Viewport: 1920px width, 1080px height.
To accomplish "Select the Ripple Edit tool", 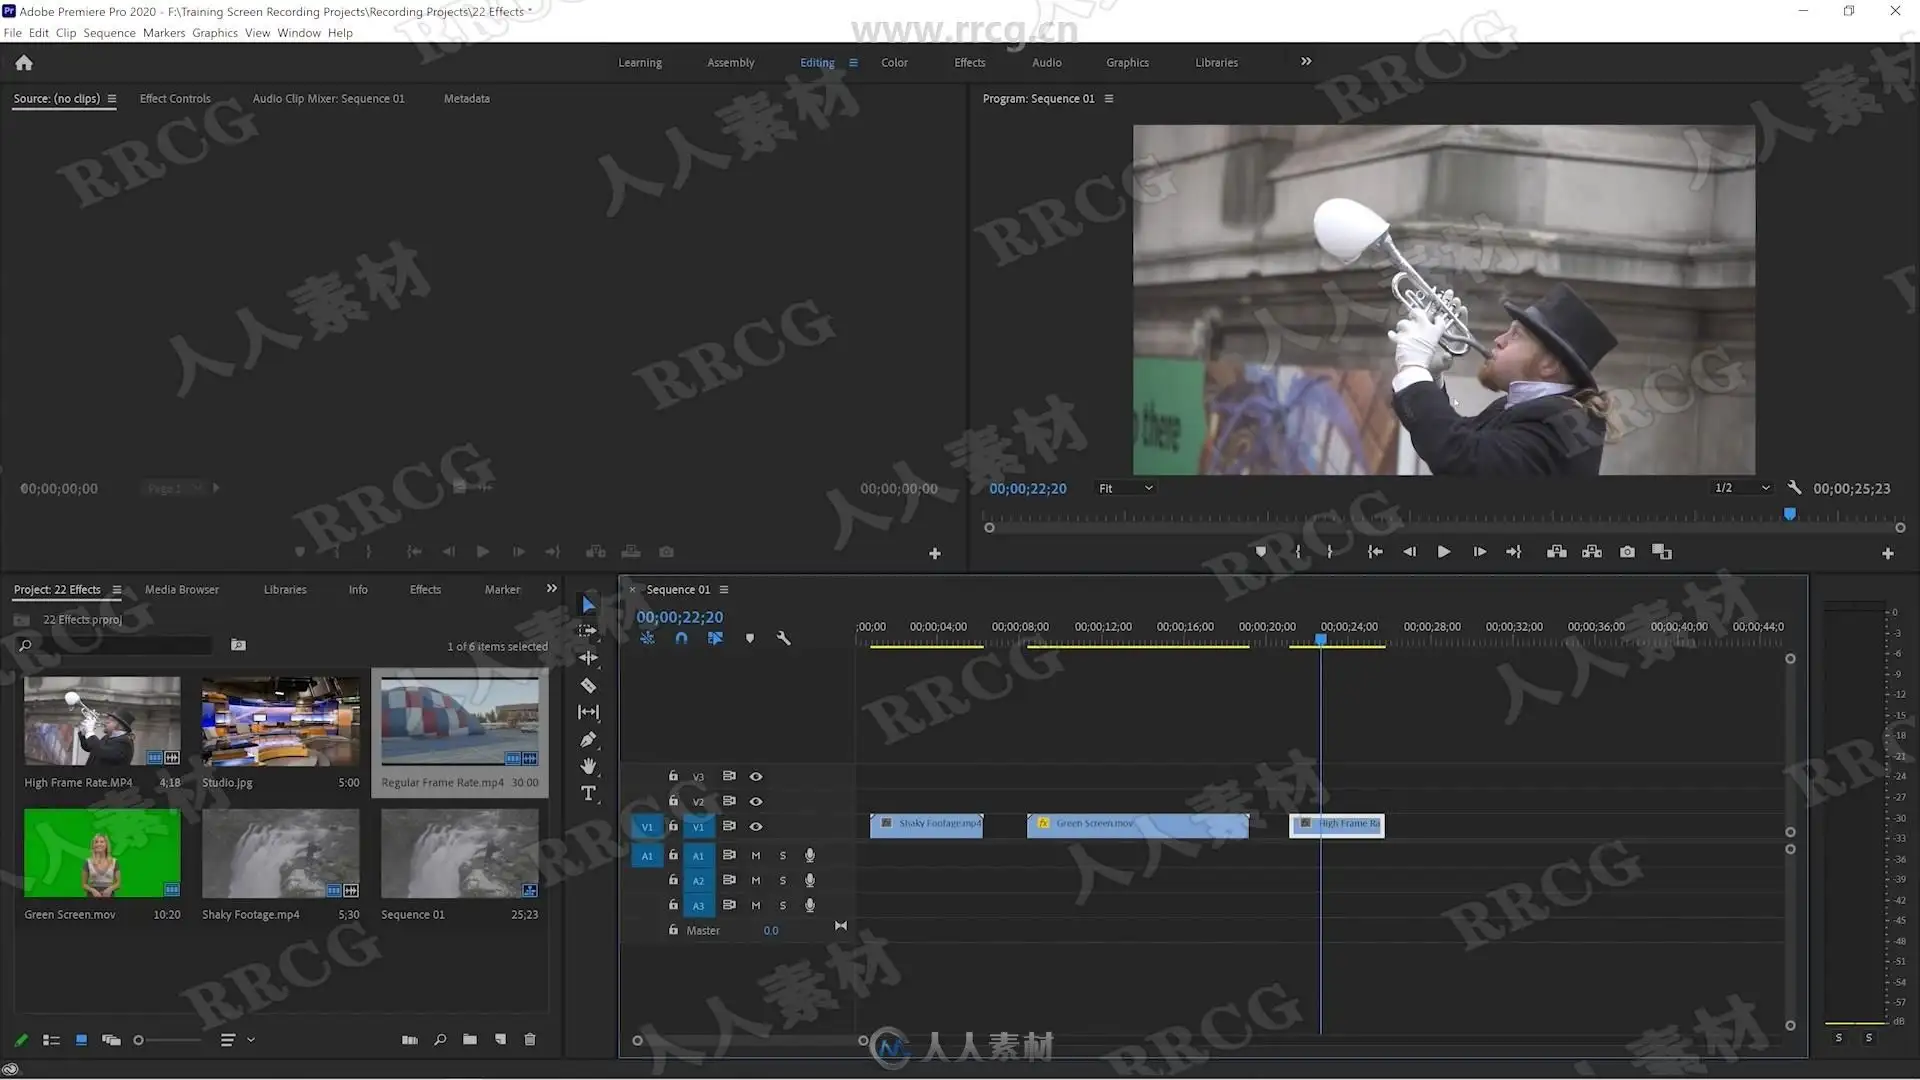I will pos(588,658).
